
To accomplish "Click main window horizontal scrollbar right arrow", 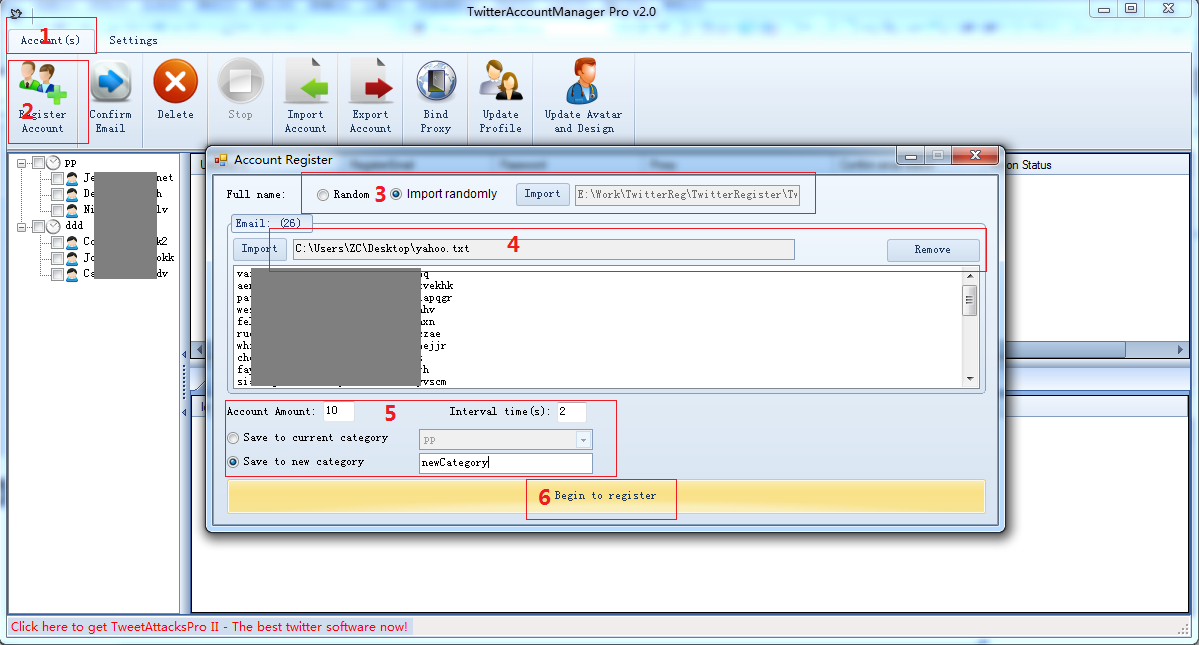I will (1180, 349).
